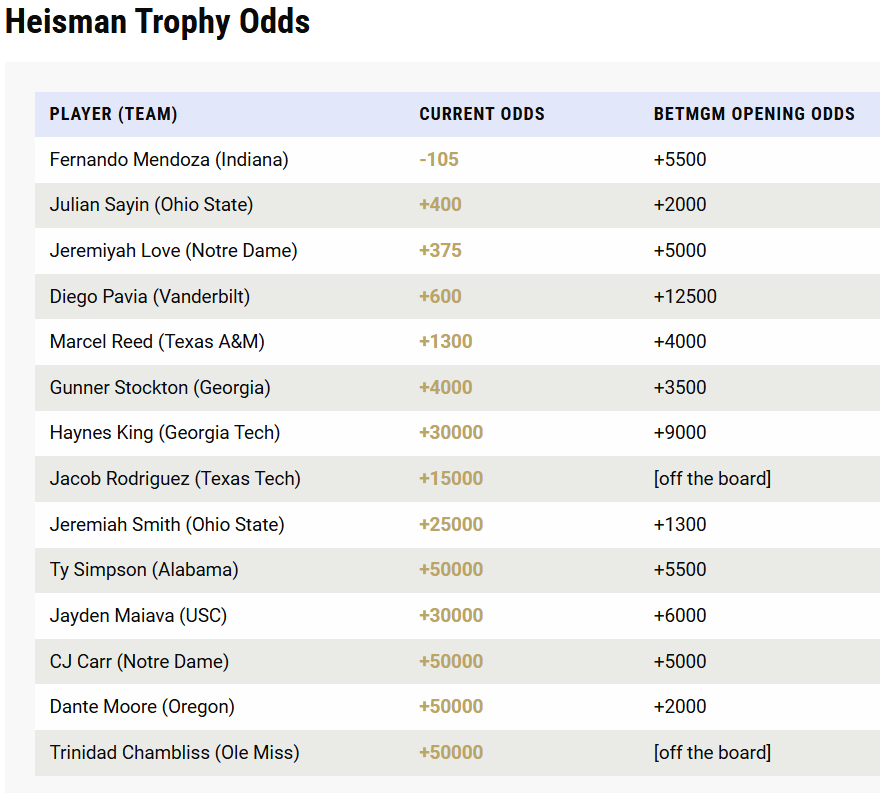This screenshot has width=880, height=793.
Task: Click CJ Carr (Notre Dame) name
Action: tap(139, 661)
